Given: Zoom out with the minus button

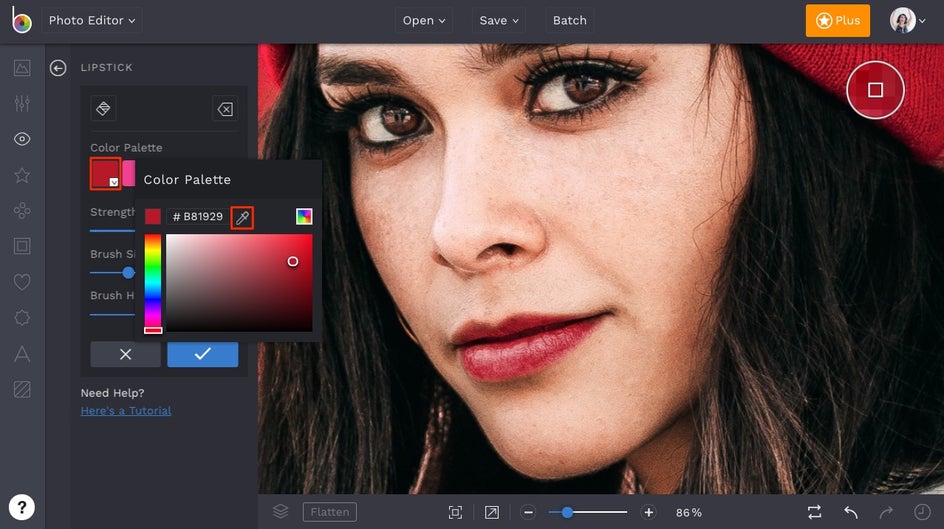Looking at the screenshot, I should 528,513.
